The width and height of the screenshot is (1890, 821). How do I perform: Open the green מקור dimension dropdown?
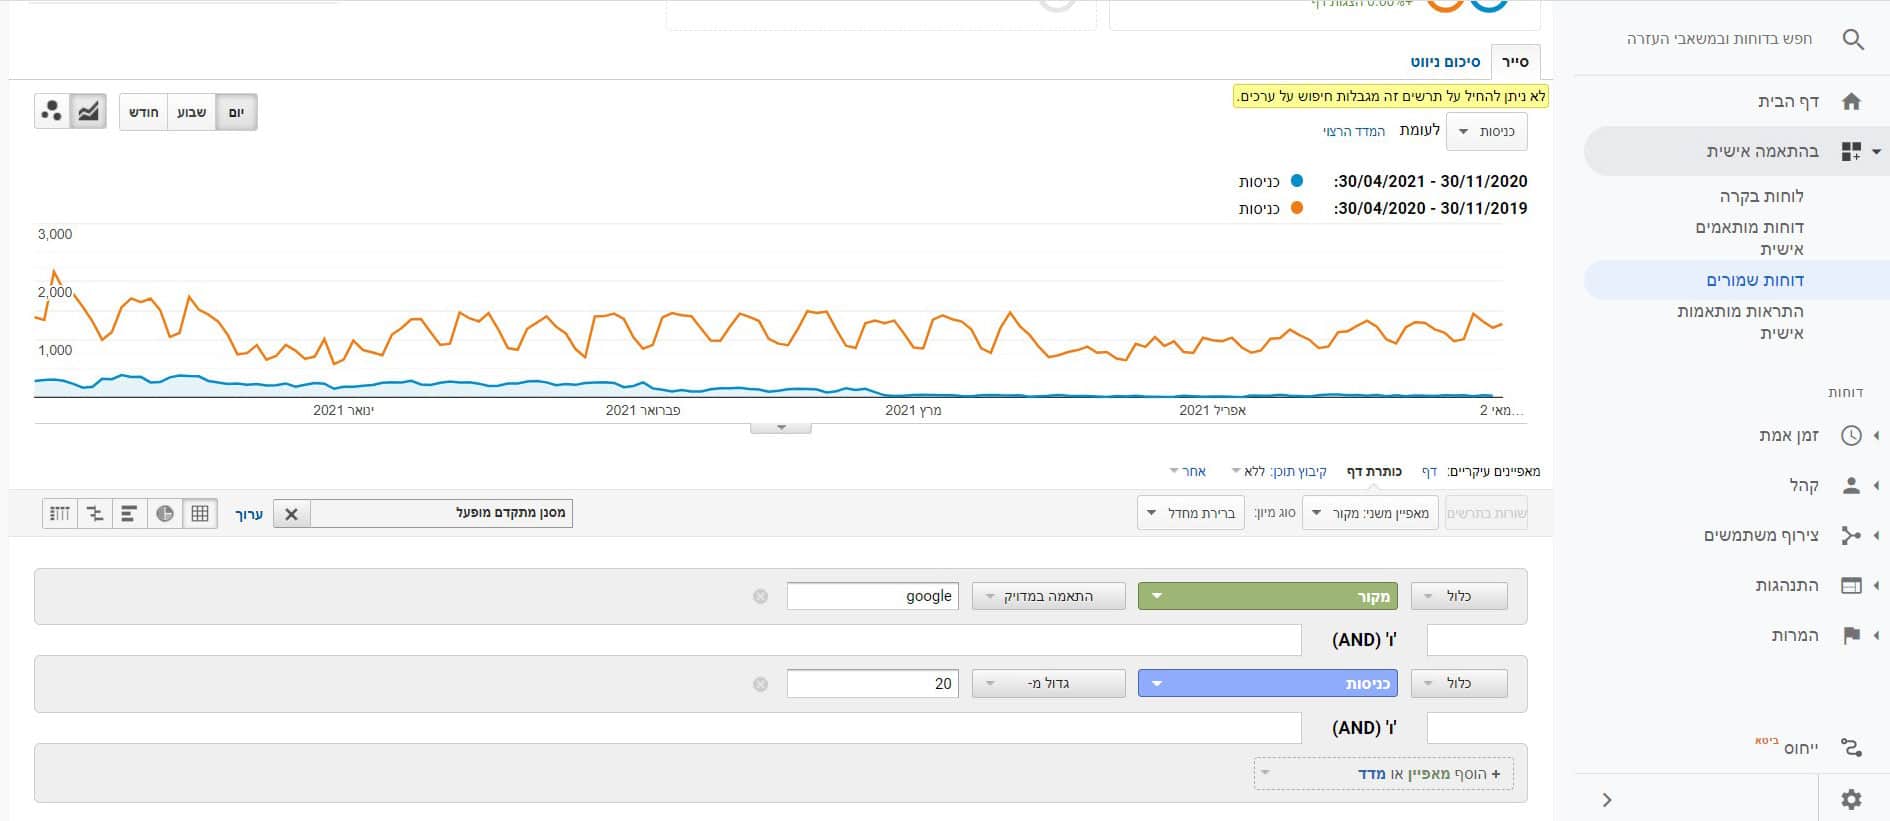[1268, 596]
